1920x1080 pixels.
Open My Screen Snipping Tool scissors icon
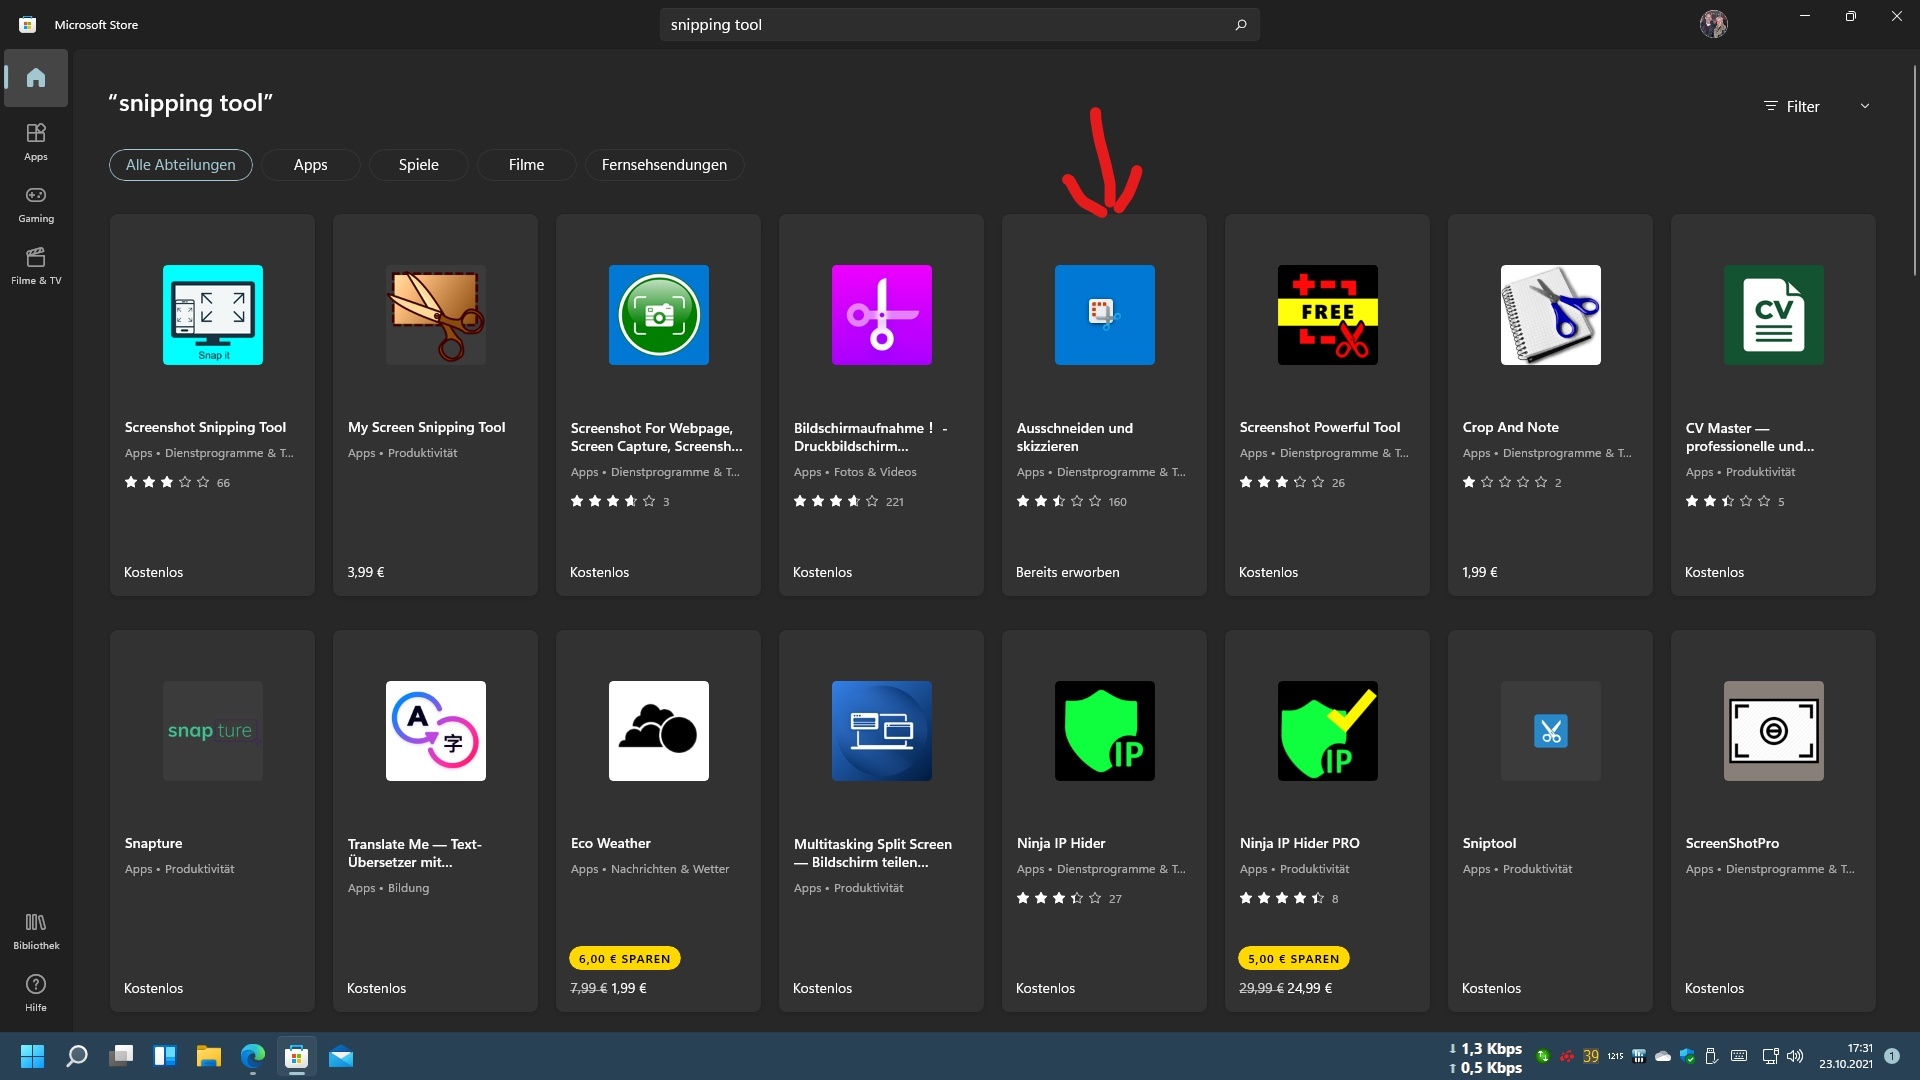click(436, 315)
